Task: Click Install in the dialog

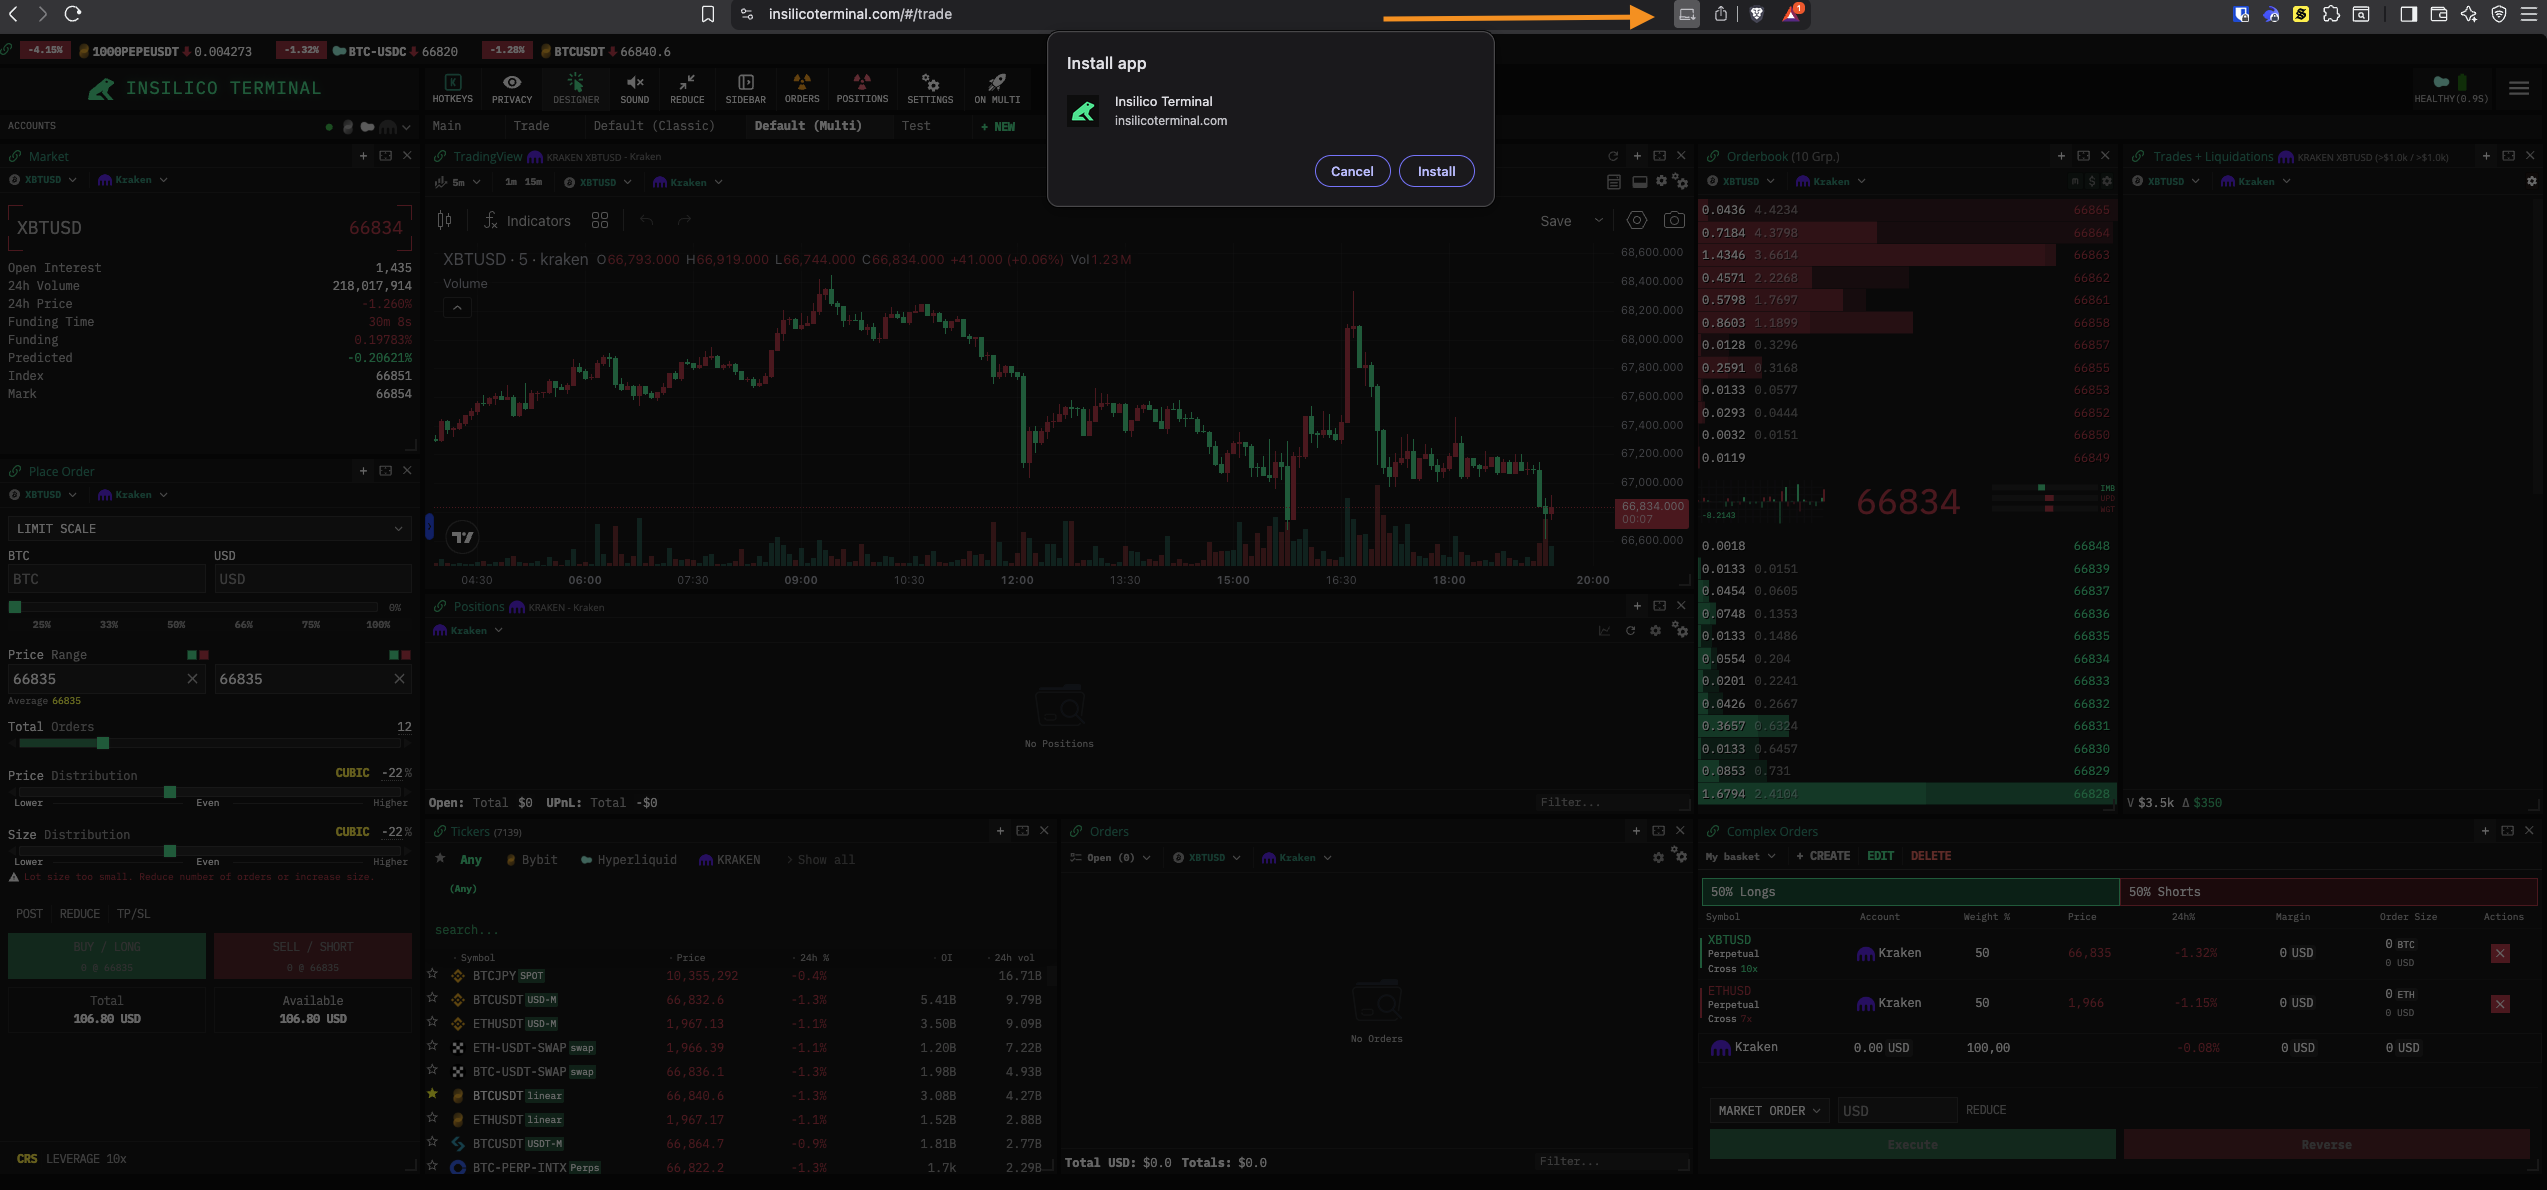Action: (1435, 172)
